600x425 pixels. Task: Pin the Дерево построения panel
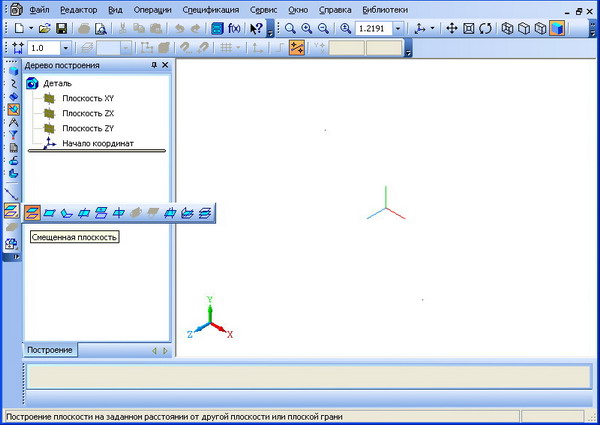[153, 66]
